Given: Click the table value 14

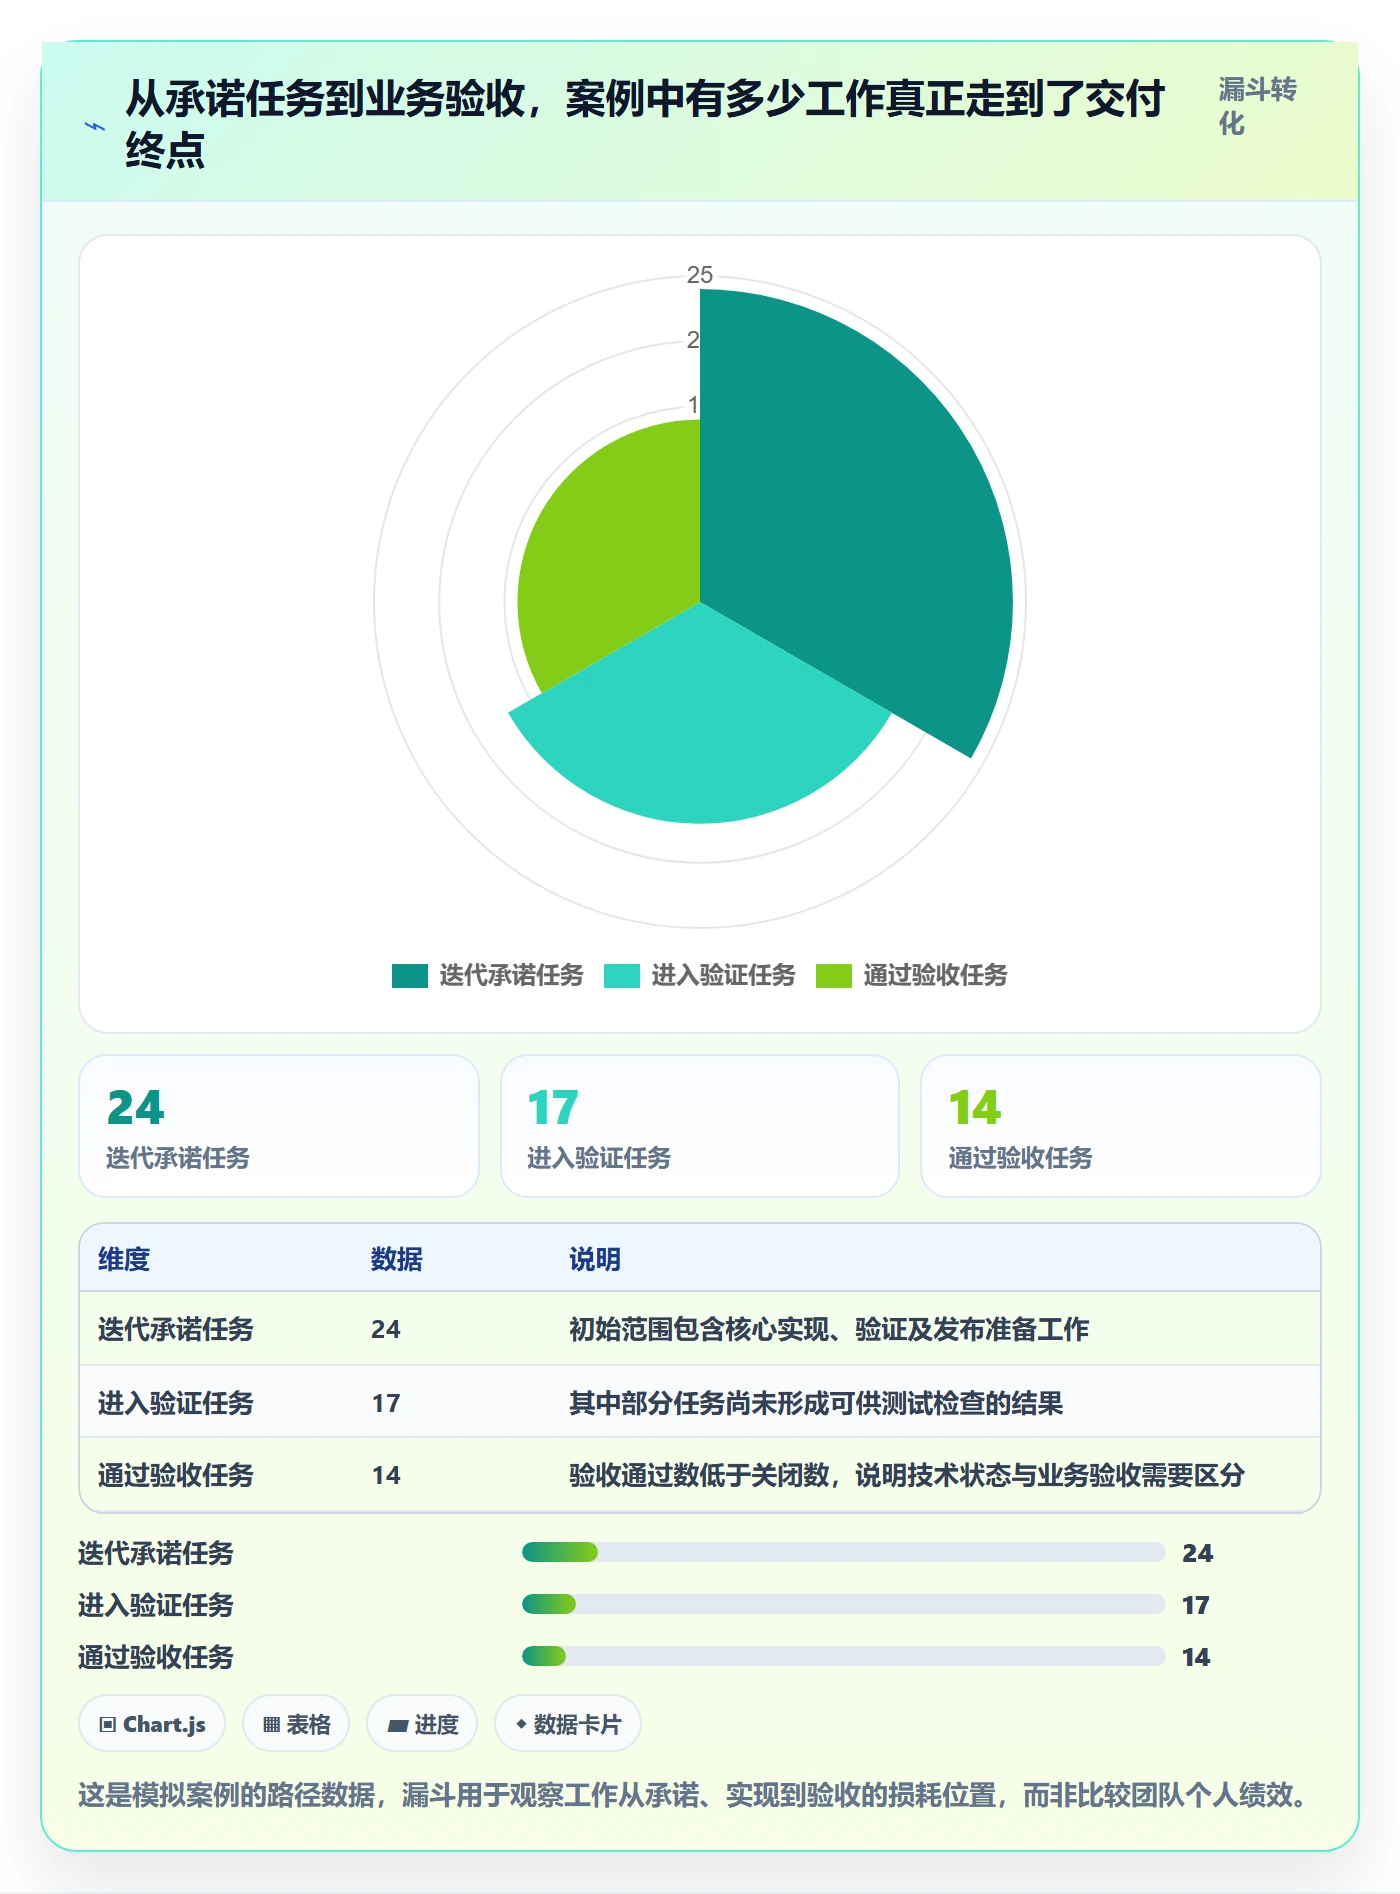Looking at the screenshot, I should pyautogui.click(x=386, y=1475).
